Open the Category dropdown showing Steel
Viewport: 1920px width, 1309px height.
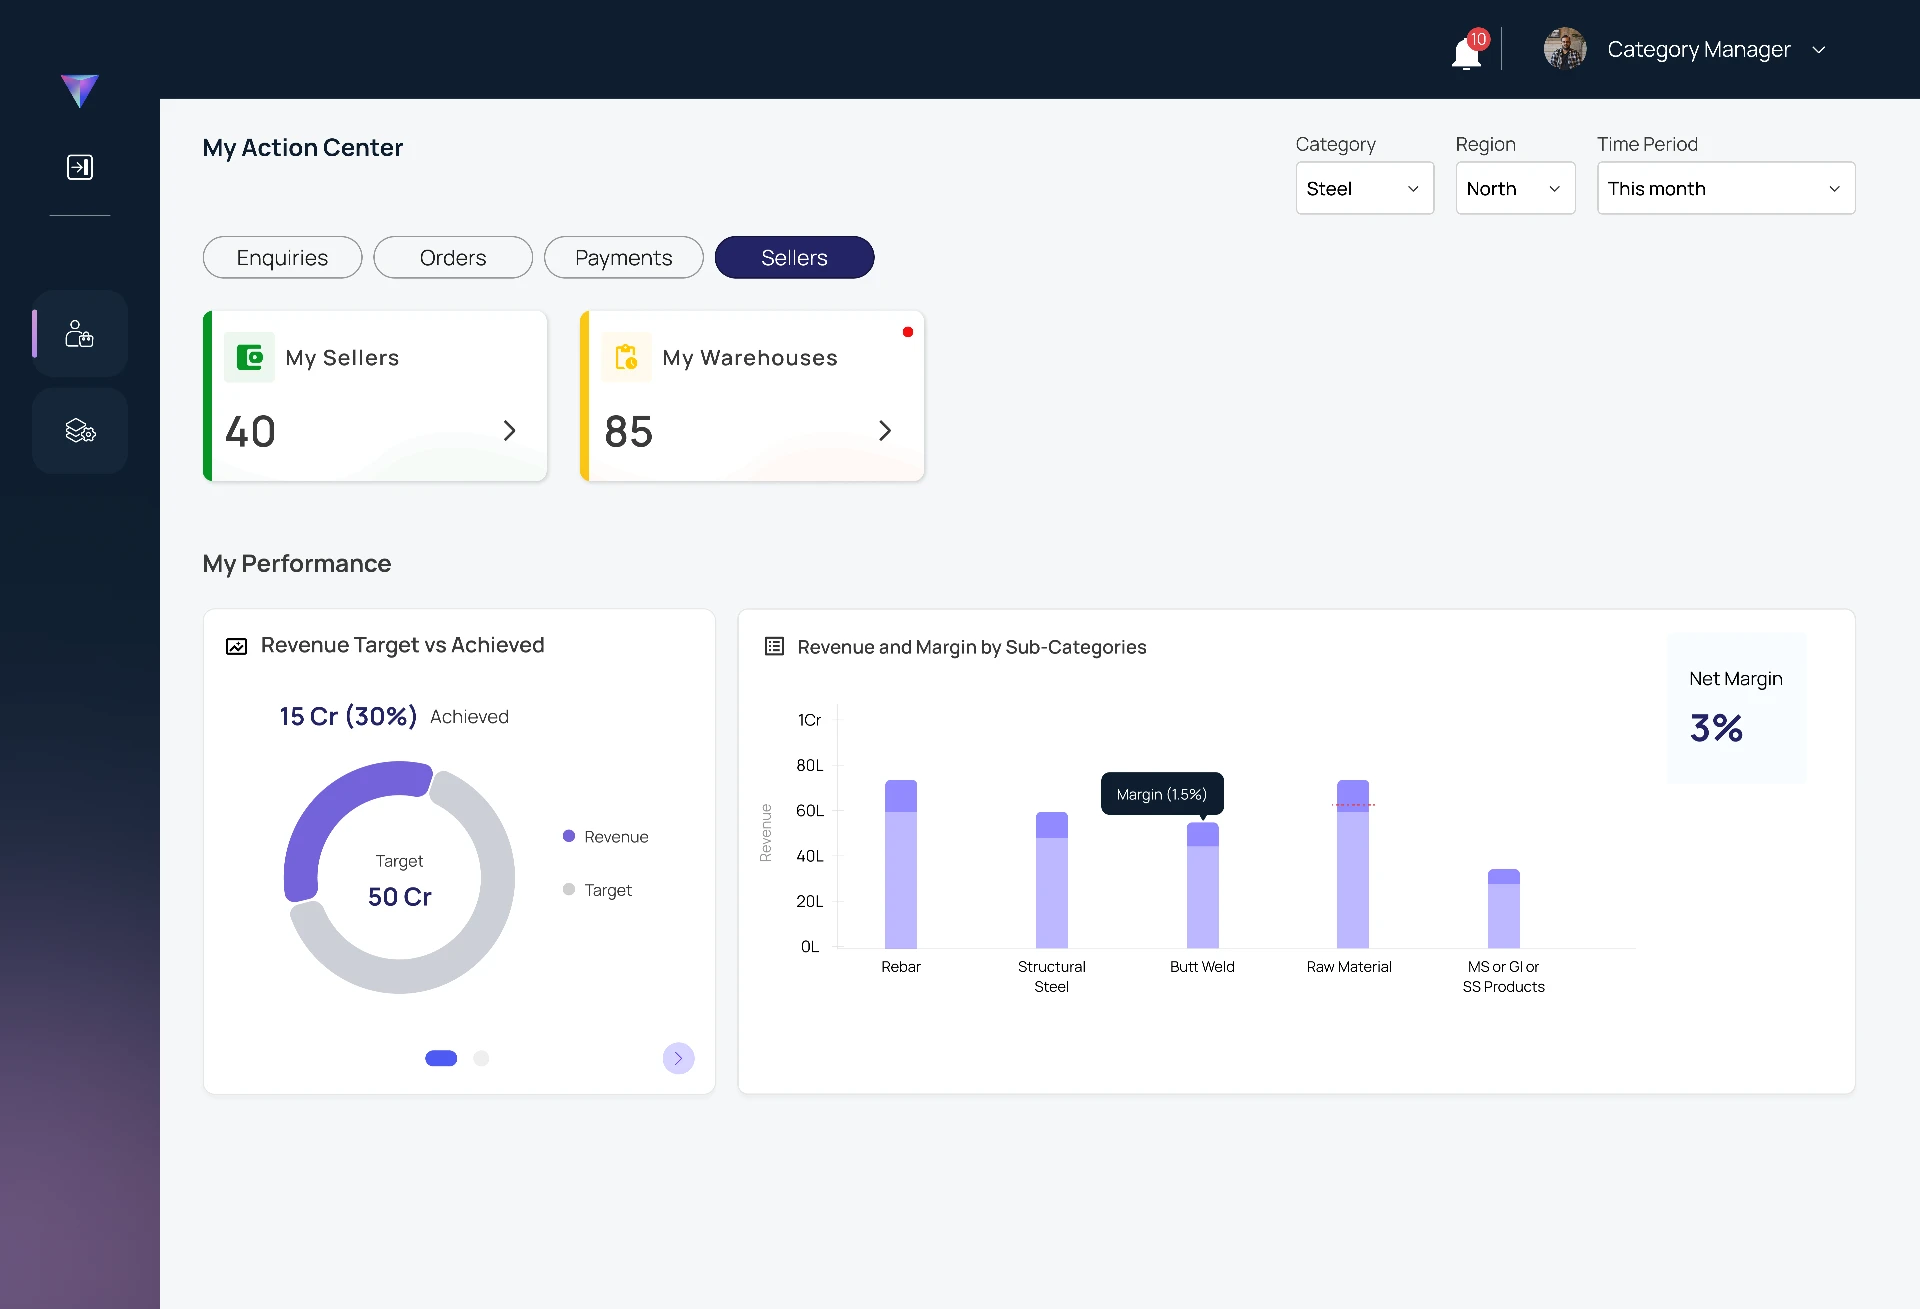(1364, 188)
